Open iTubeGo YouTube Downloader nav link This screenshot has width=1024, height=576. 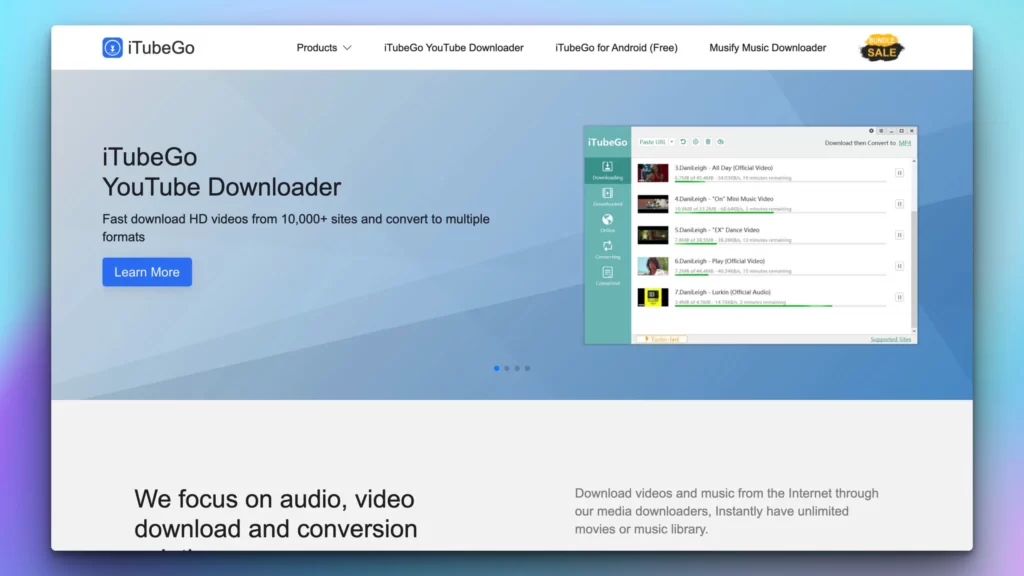tap(454, 48)
